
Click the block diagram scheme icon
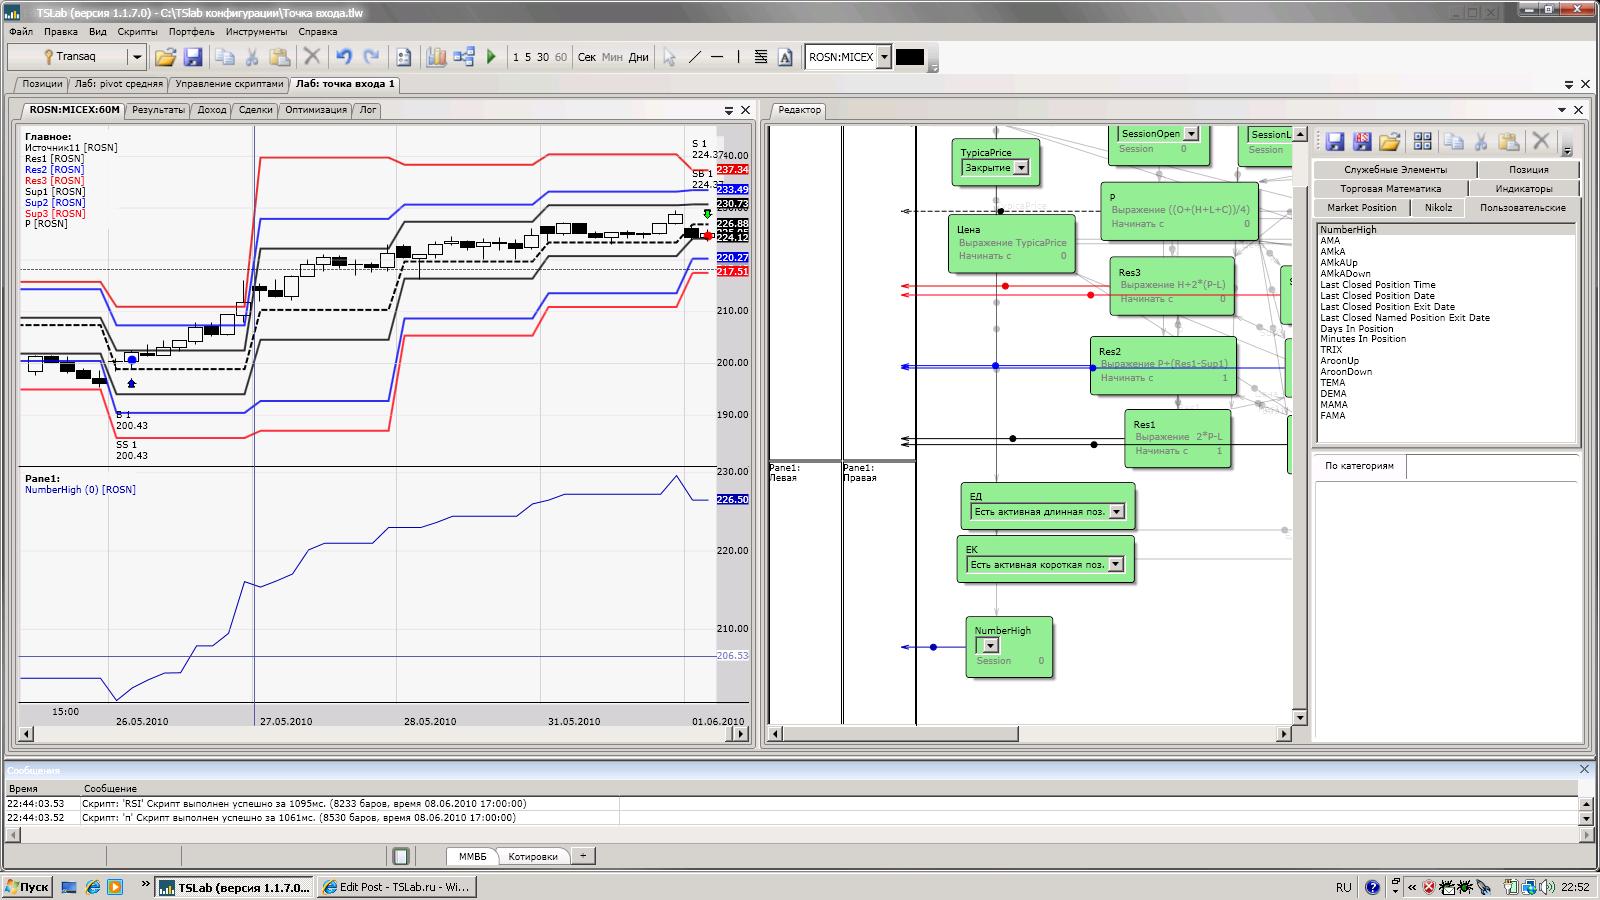[464, 57]
